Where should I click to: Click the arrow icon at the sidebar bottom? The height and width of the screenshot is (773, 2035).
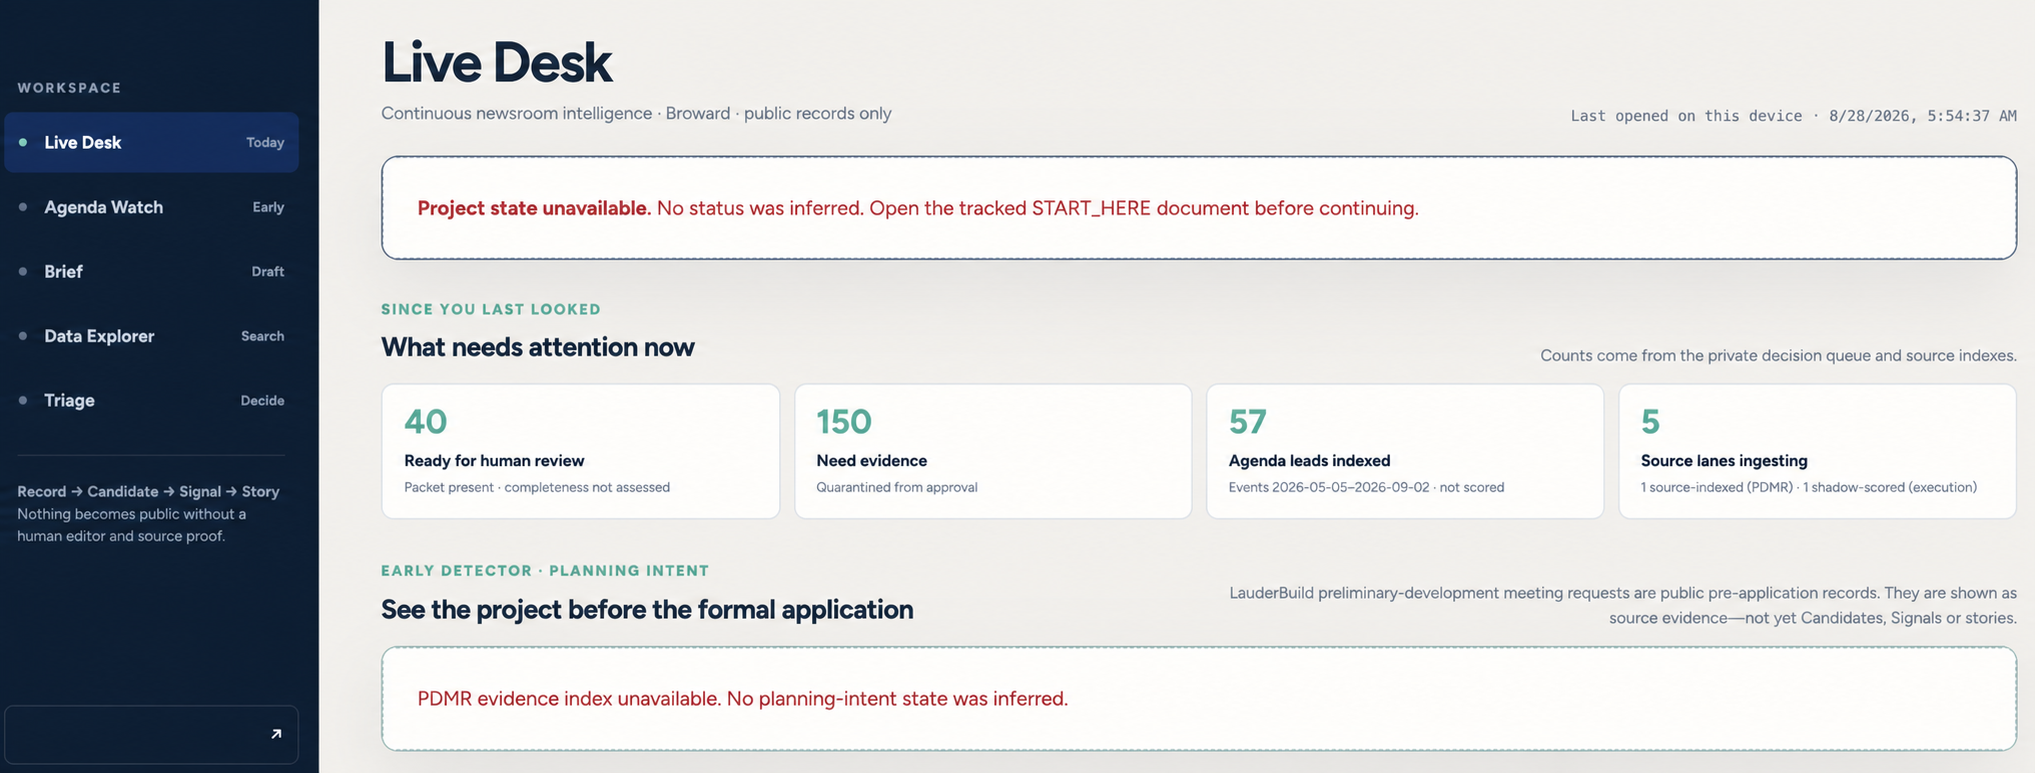pyautogui.click(x=276, y=734)
